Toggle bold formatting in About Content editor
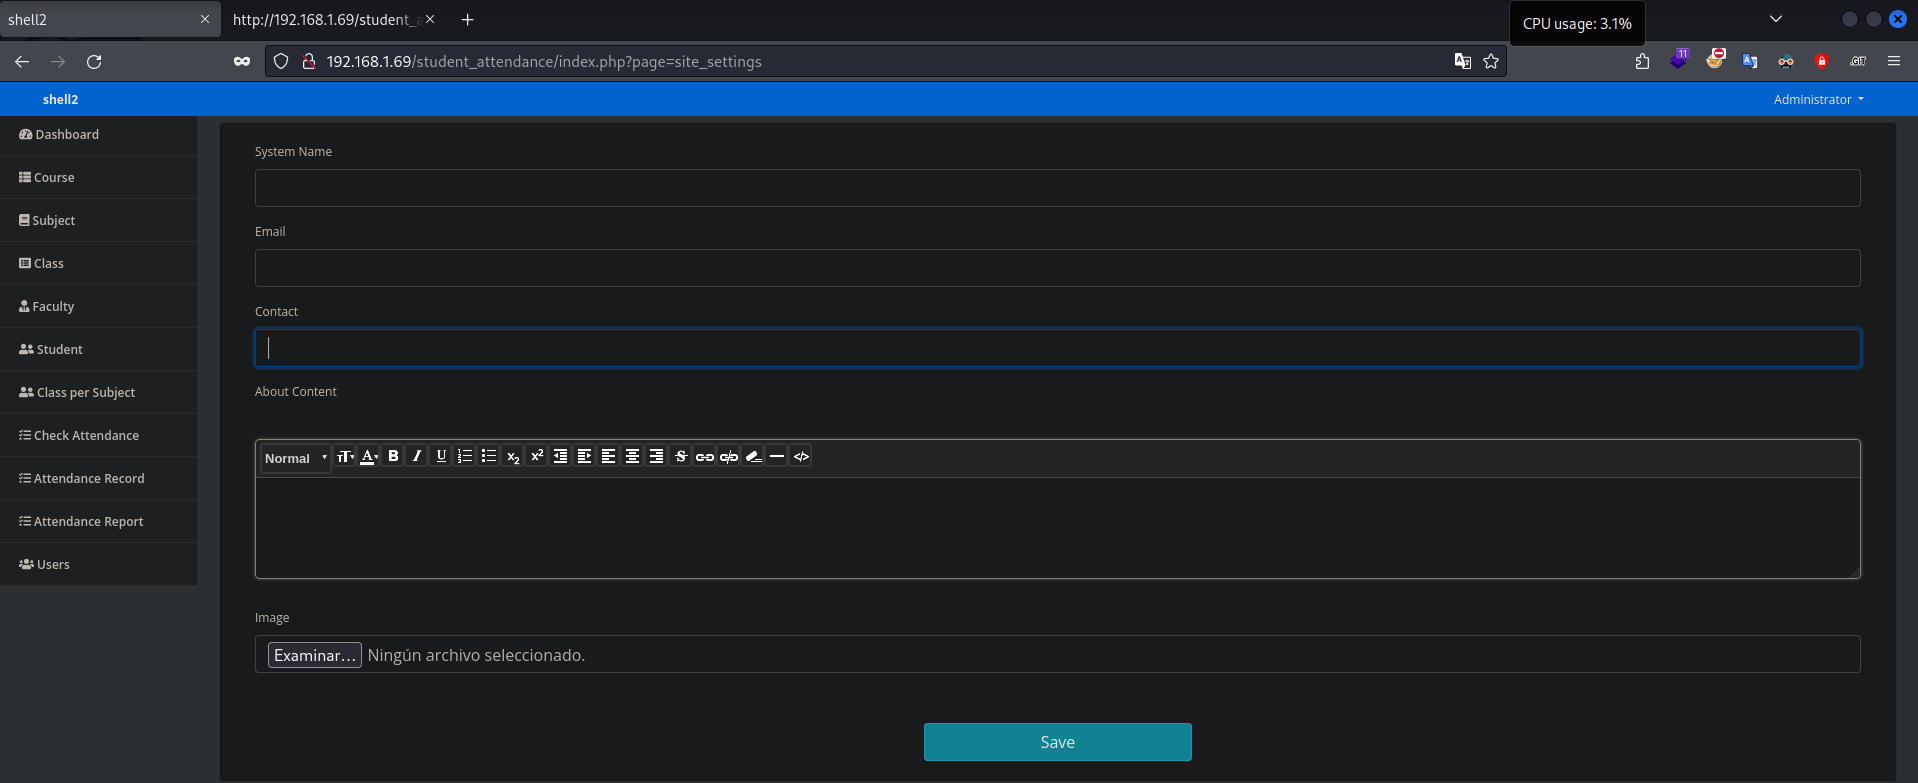 [393, 456]
